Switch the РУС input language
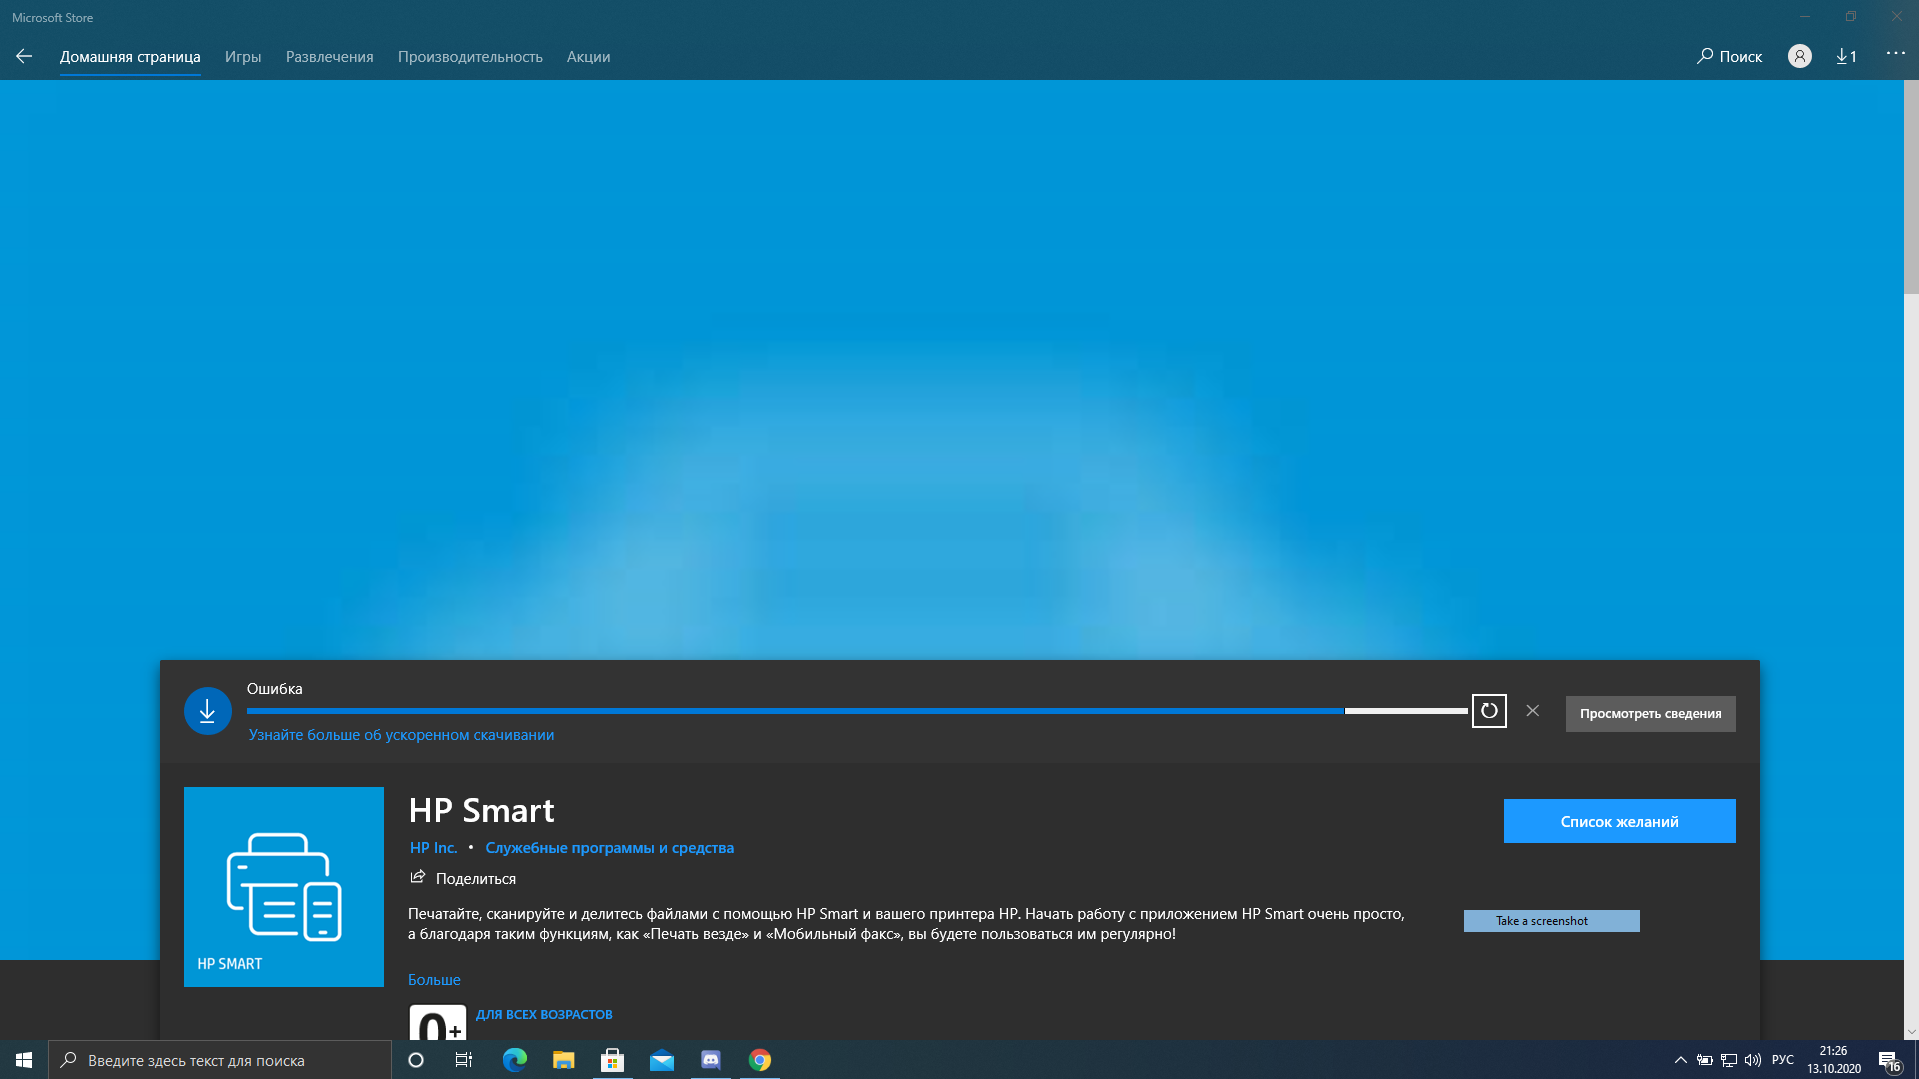The width and height of the screenshot is (1919, 1079). pos(1782,1060)
